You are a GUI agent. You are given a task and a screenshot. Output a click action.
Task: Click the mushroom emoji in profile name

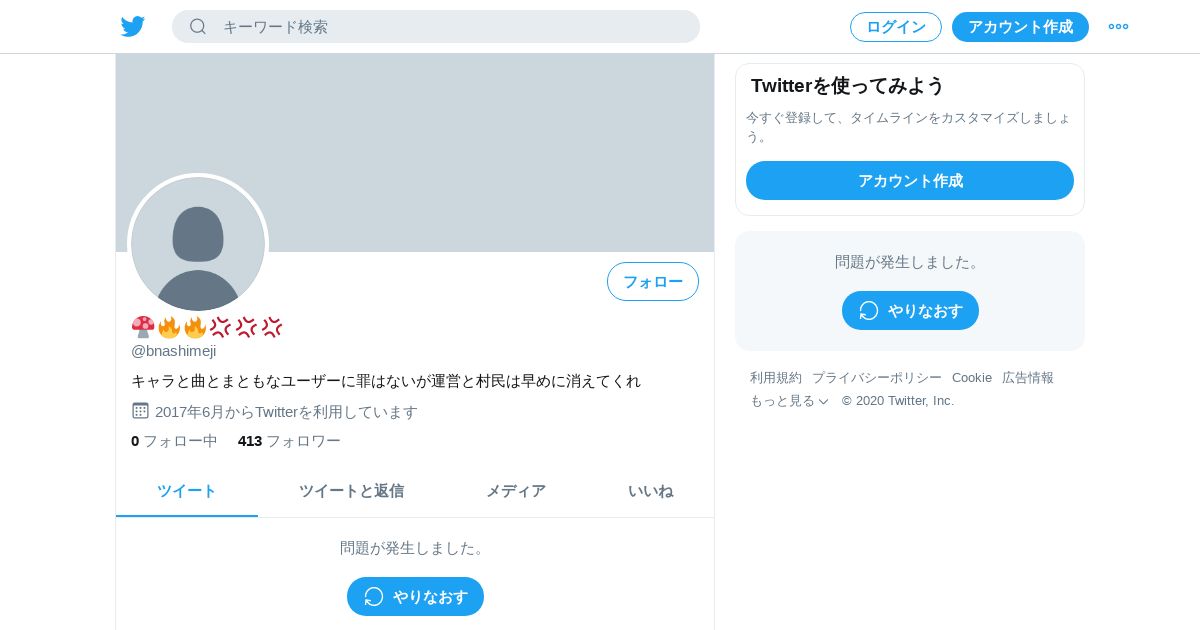point(143,327)
